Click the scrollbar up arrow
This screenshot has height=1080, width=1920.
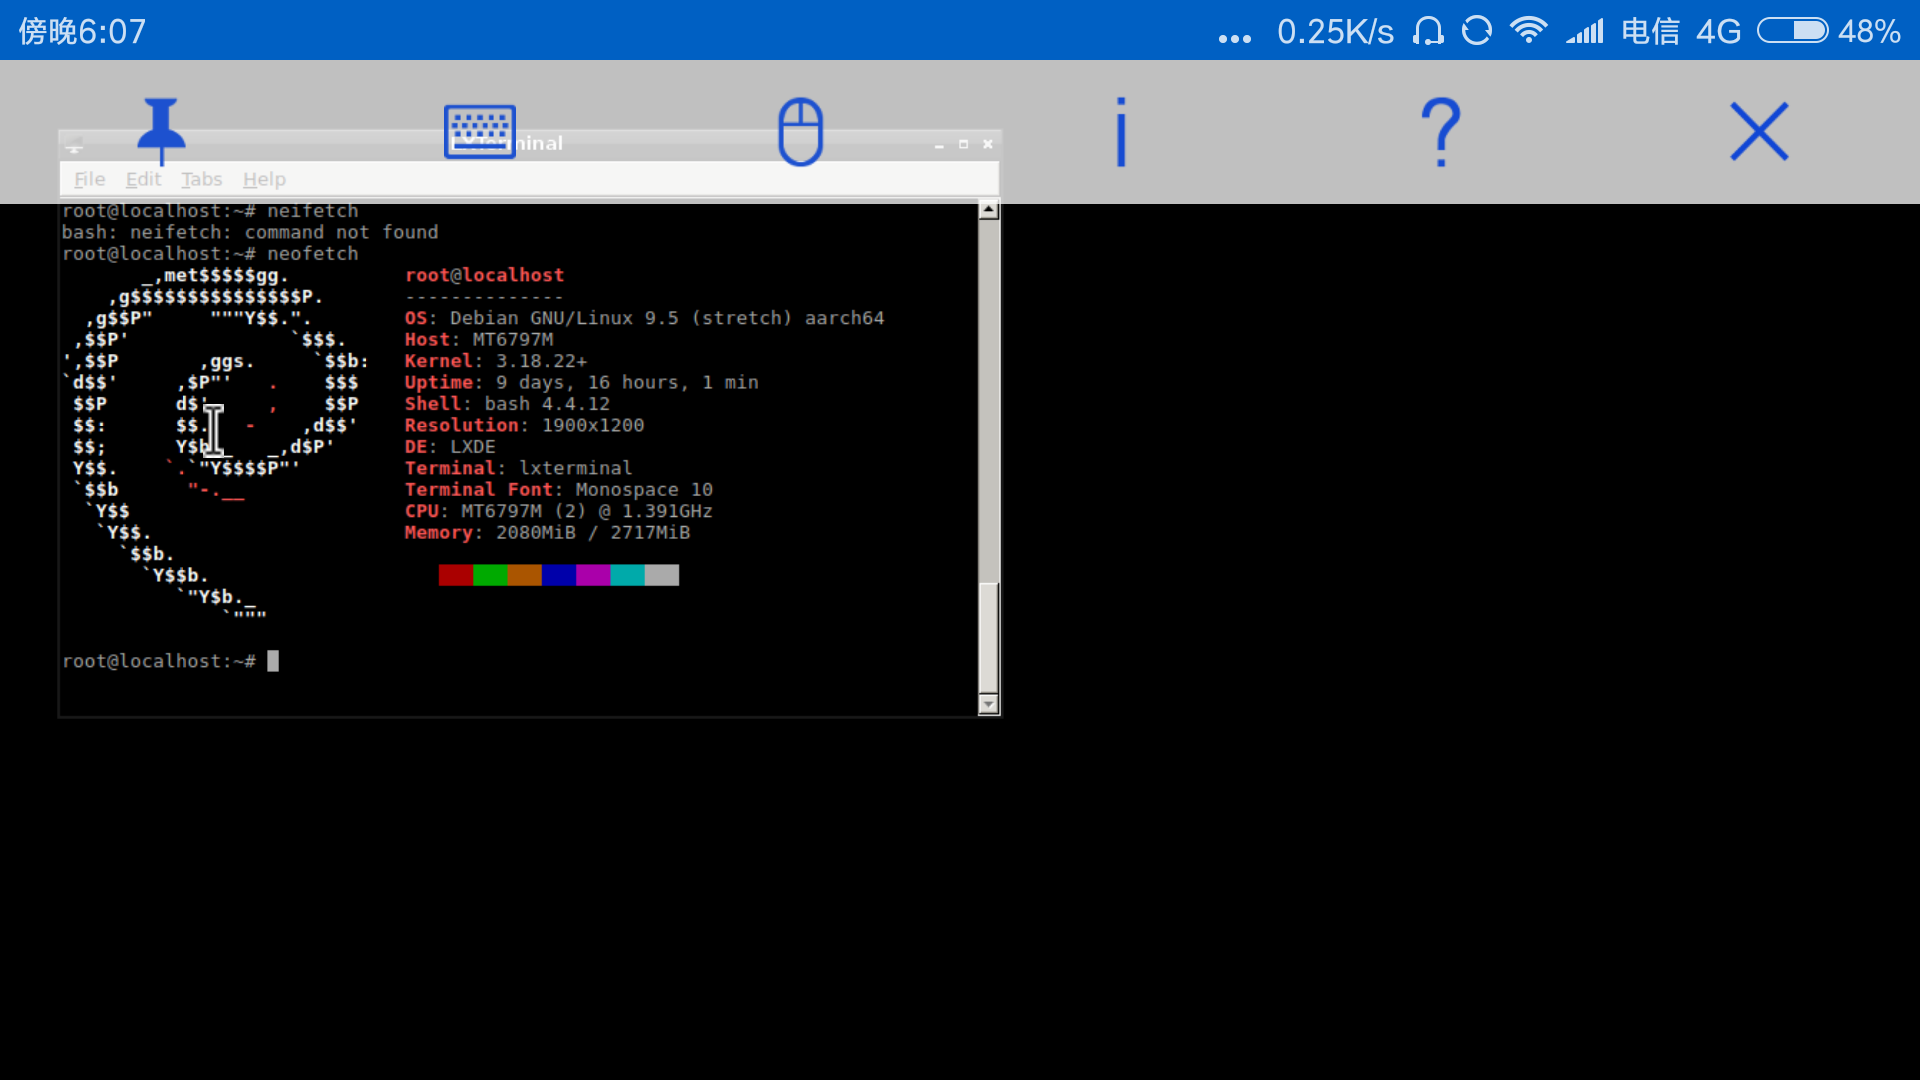click(x=988, y=210)
